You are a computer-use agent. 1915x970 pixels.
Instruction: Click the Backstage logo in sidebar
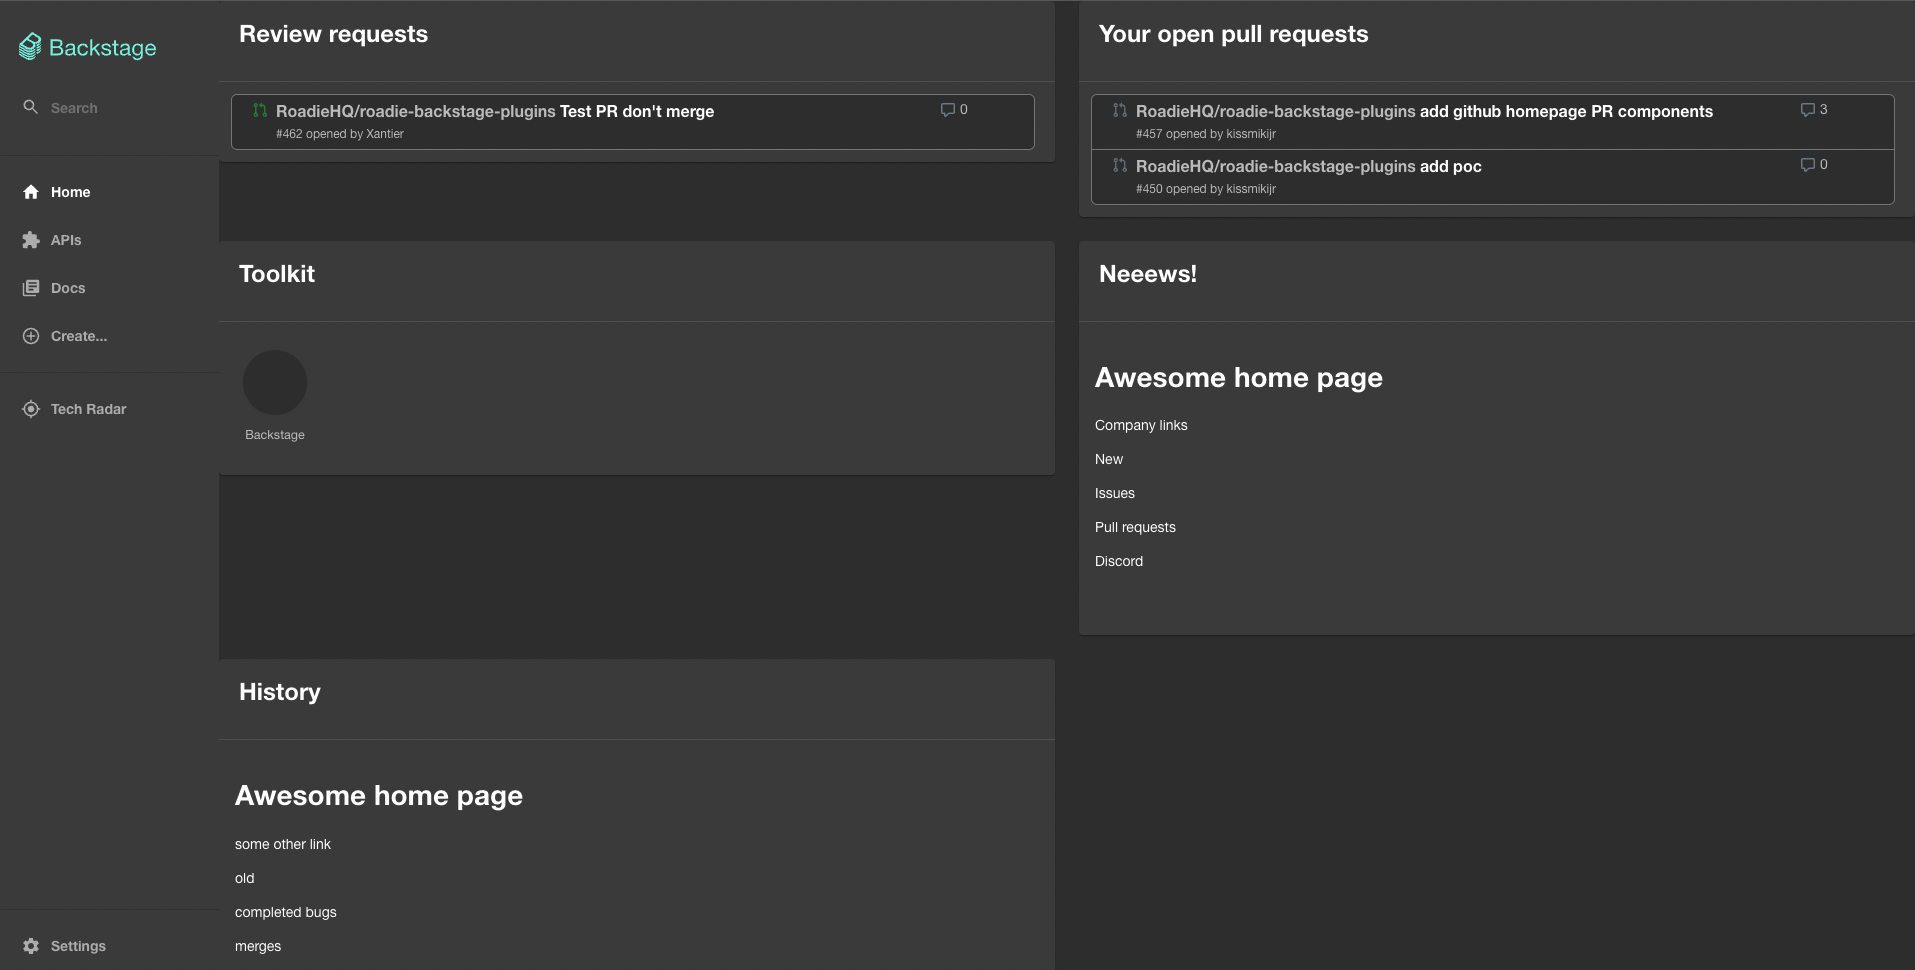click(88, 47)
